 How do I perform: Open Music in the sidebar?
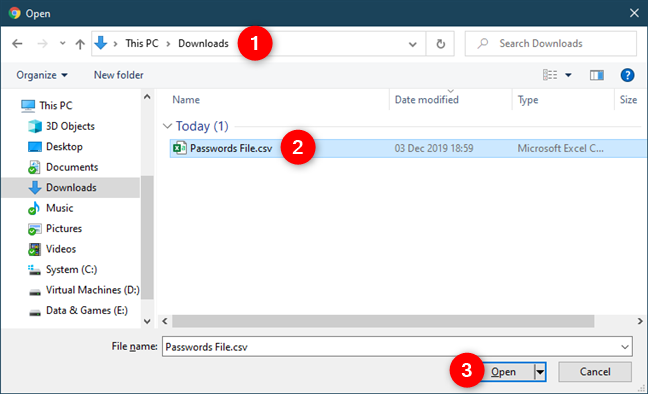60,208
